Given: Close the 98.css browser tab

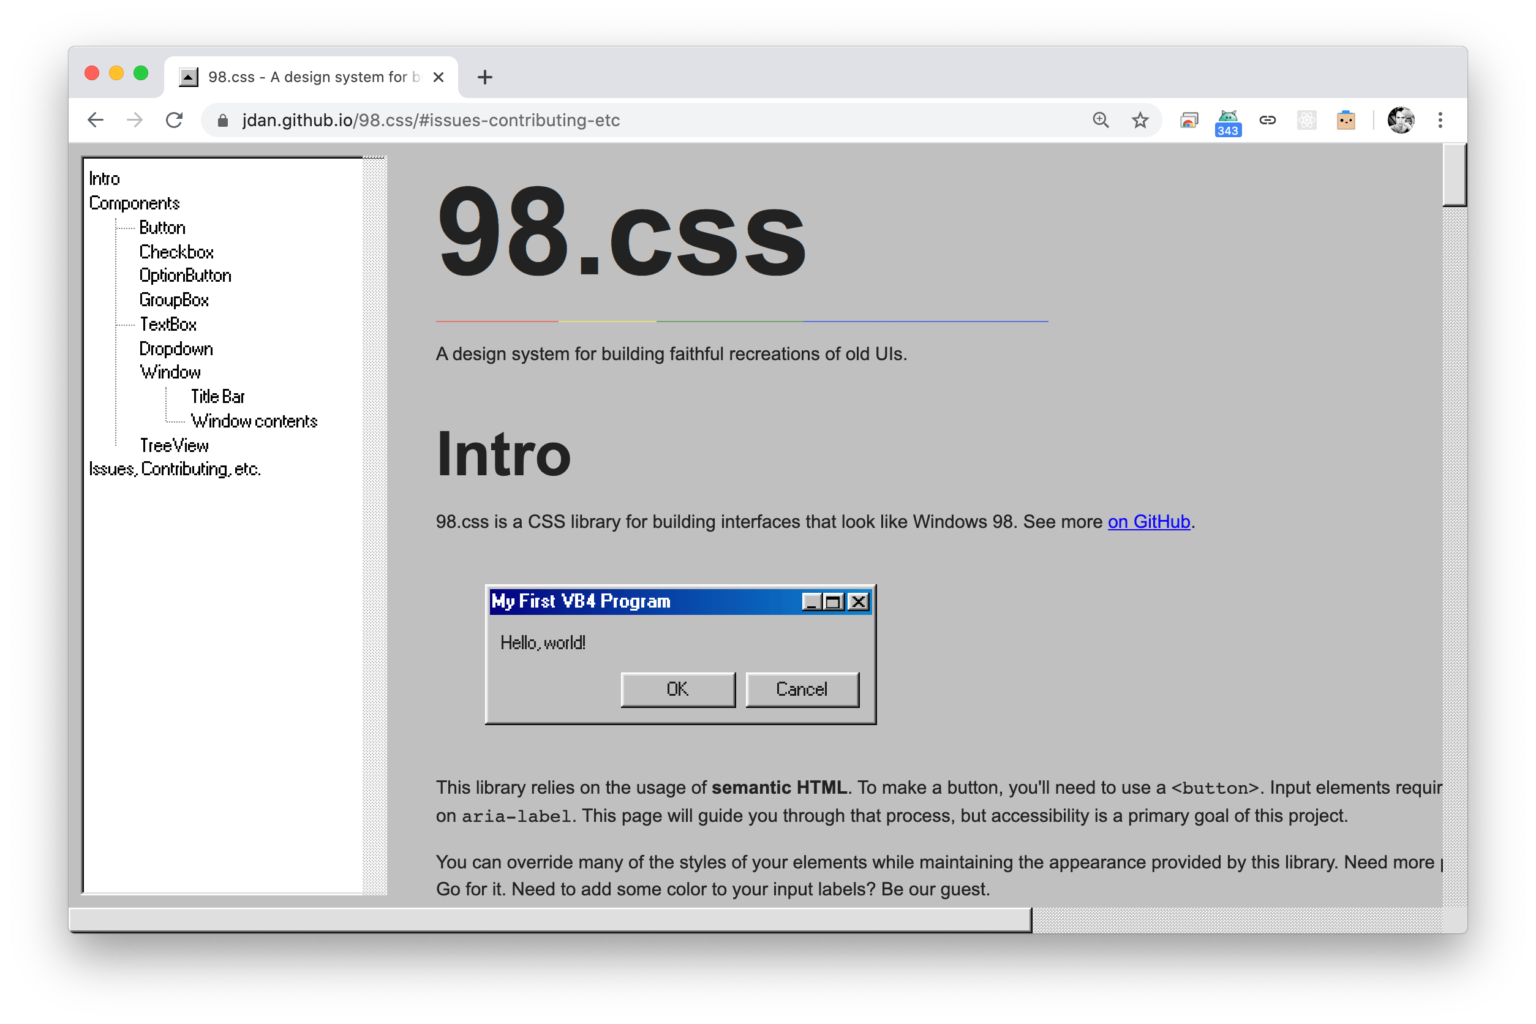Looking at the screenshot, I should click(438, 77).
